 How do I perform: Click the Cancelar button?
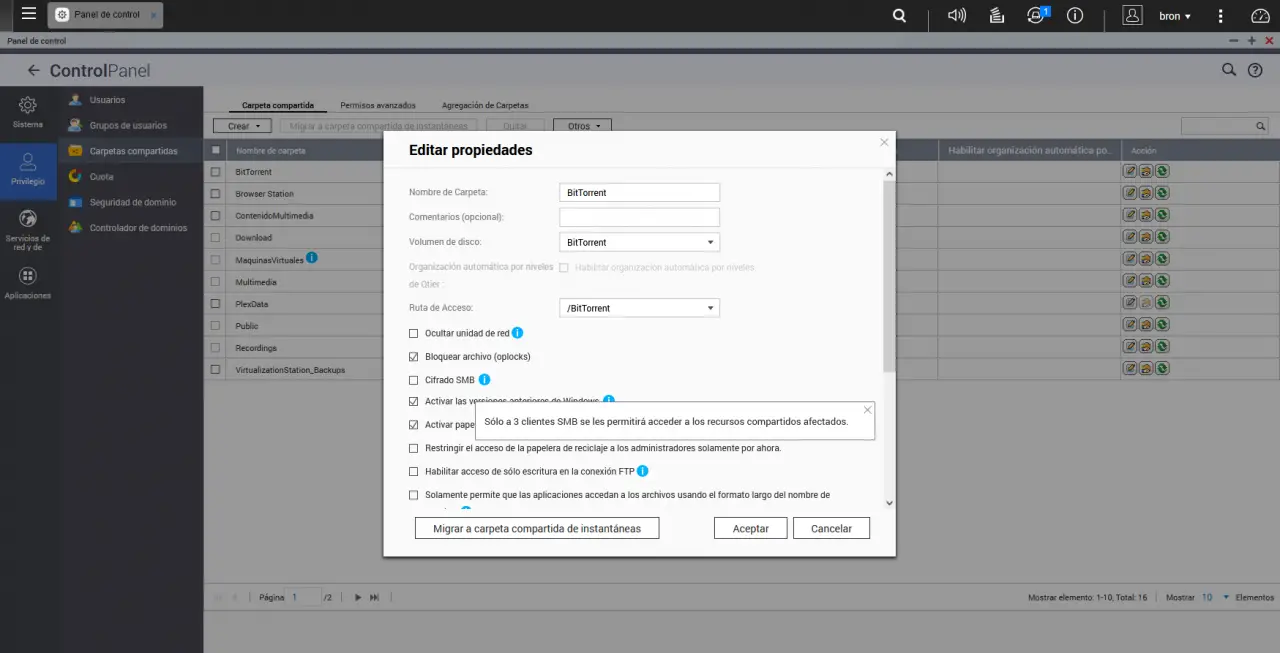pos(831,528)
